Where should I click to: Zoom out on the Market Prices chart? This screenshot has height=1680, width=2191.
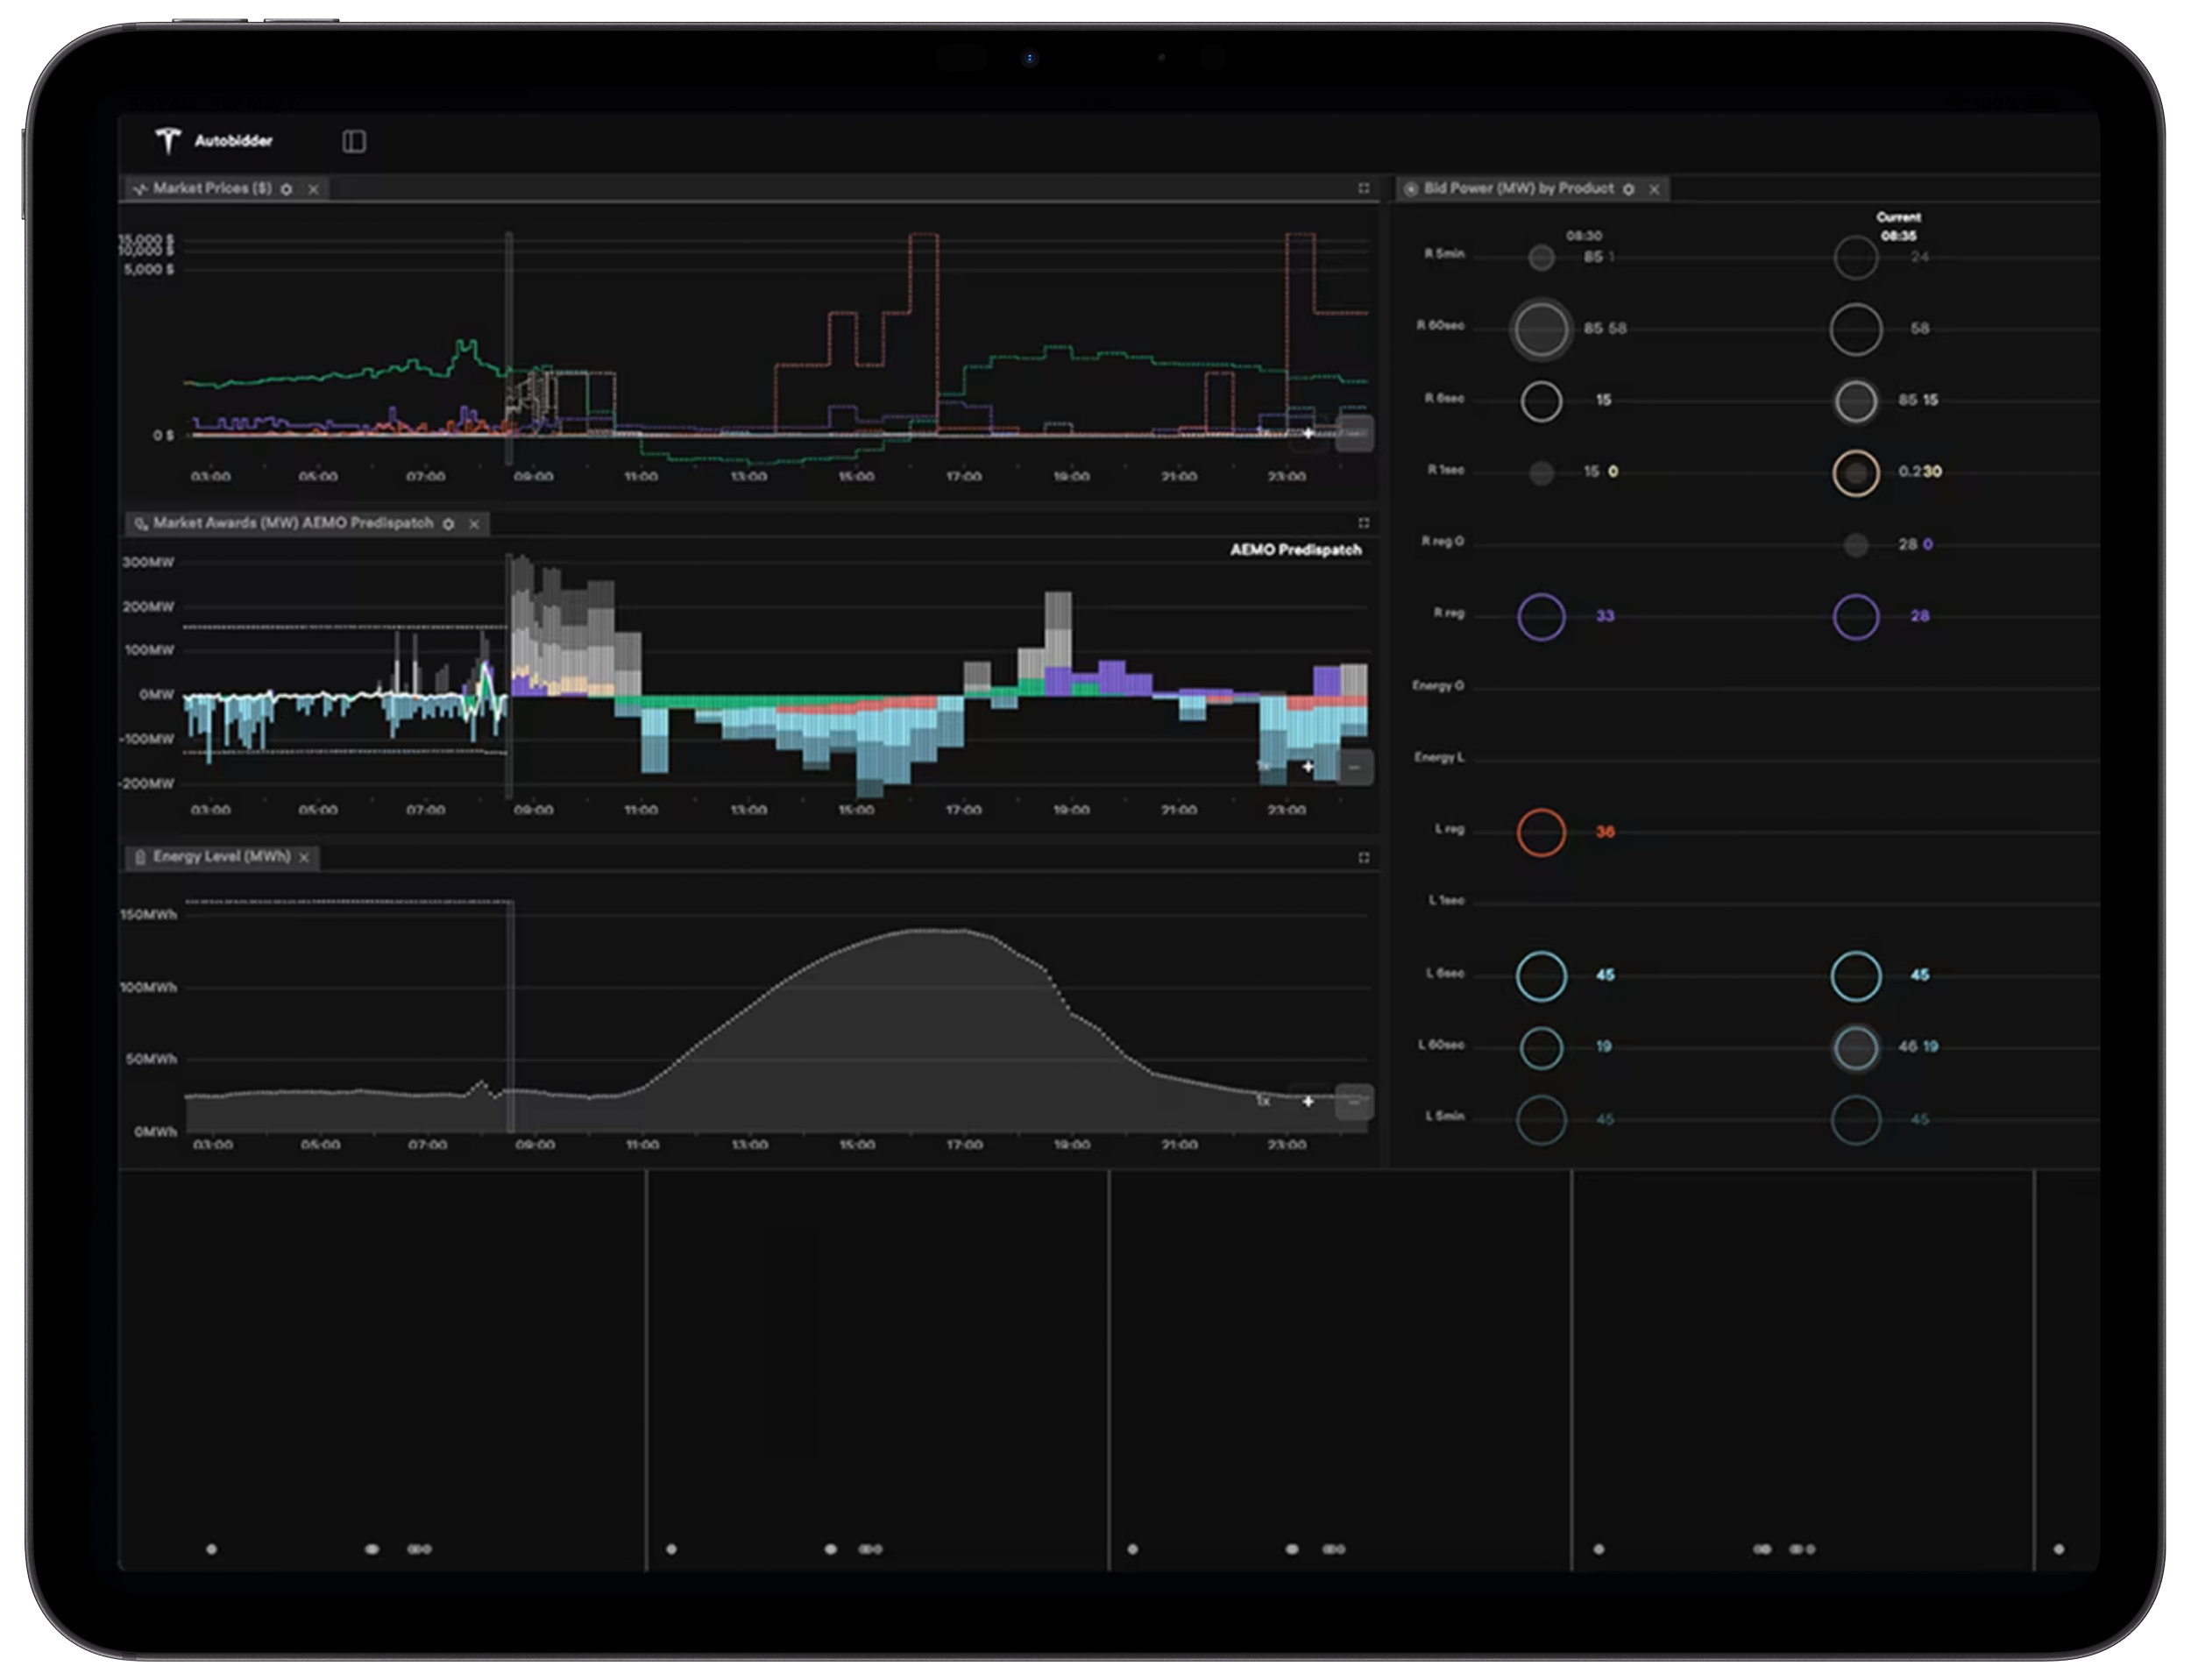coord(1354,433)
